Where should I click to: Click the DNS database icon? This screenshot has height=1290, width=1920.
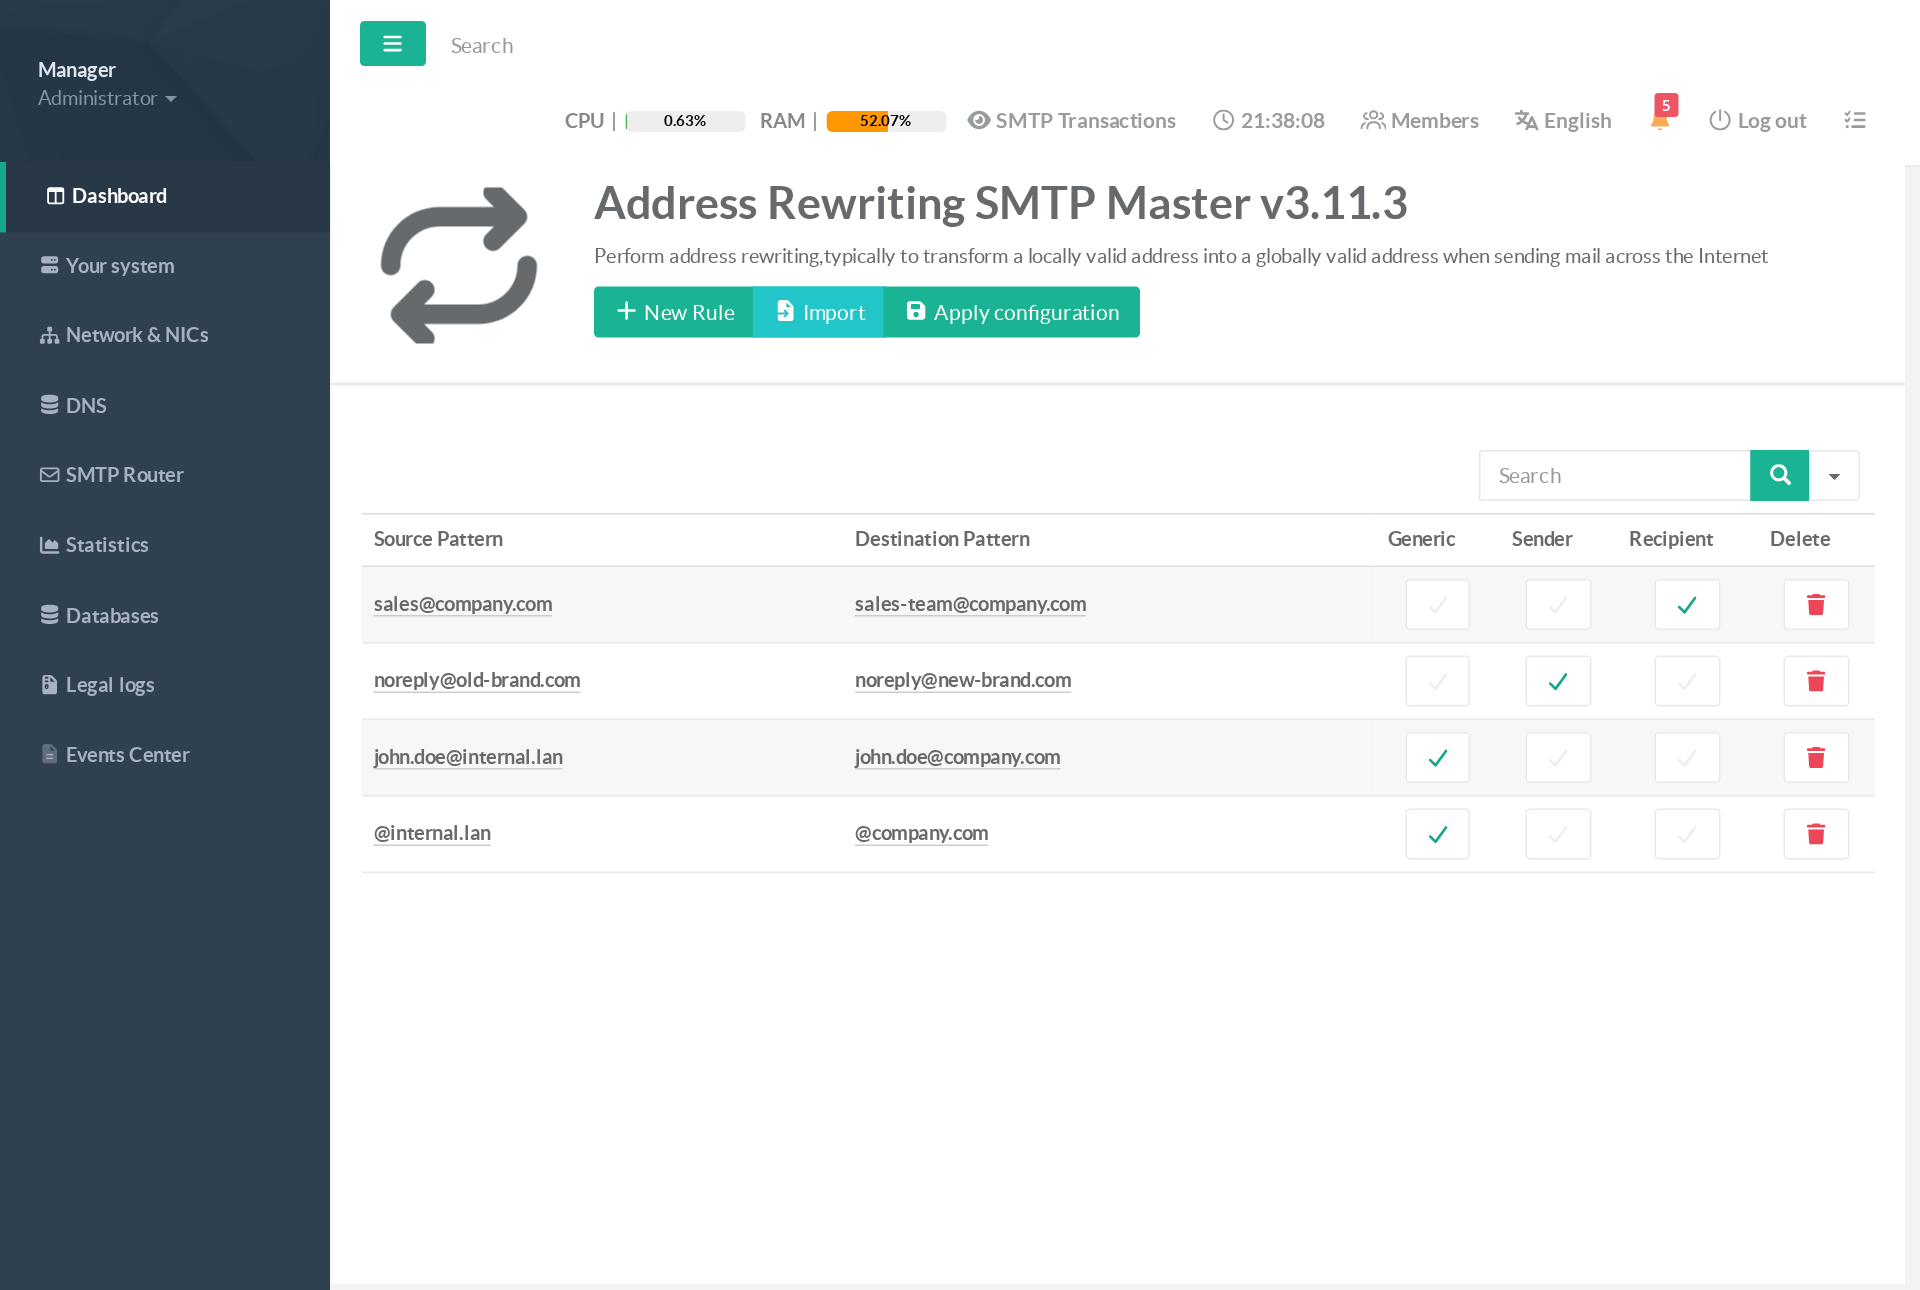pos(49,405)
